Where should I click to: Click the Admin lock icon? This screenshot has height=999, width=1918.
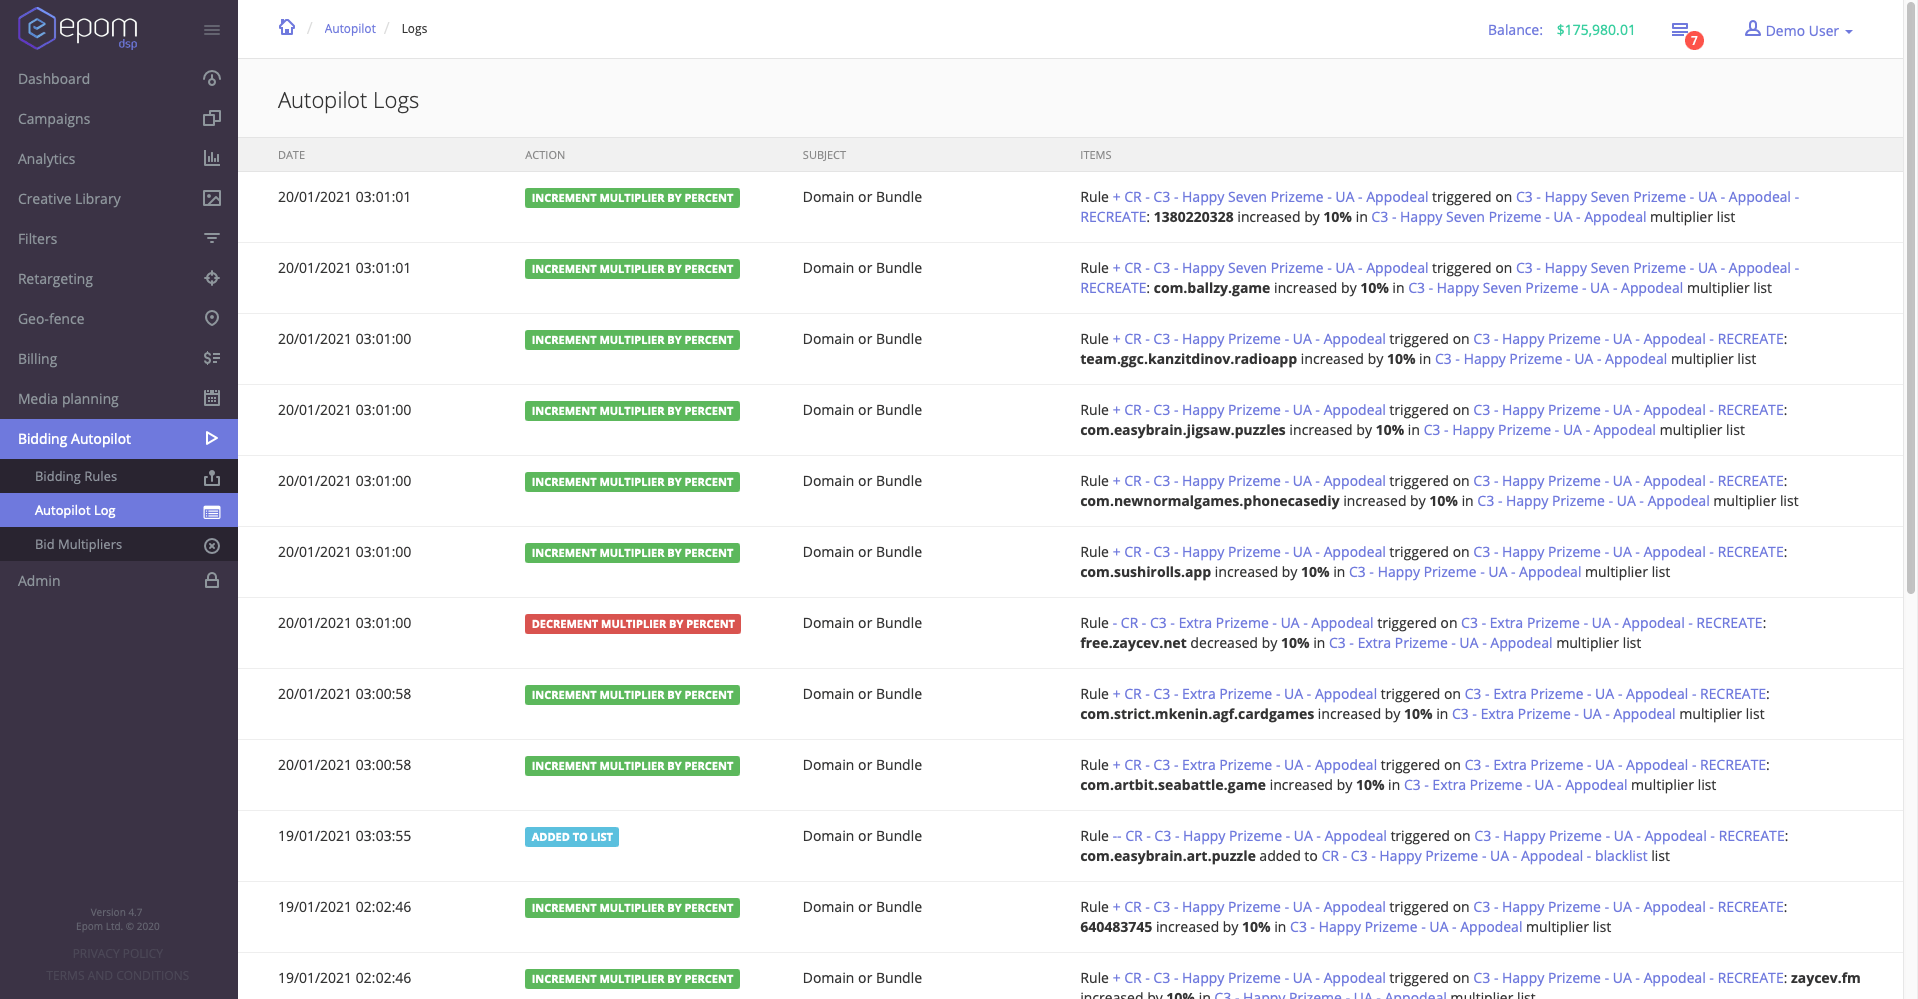212,580
